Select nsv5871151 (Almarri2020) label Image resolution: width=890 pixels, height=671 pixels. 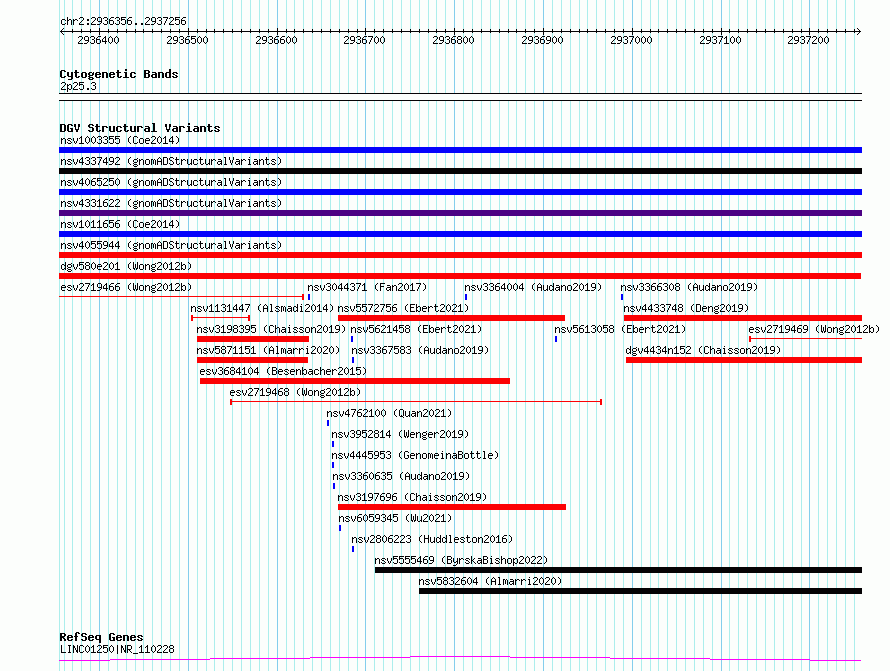point(268,350)
